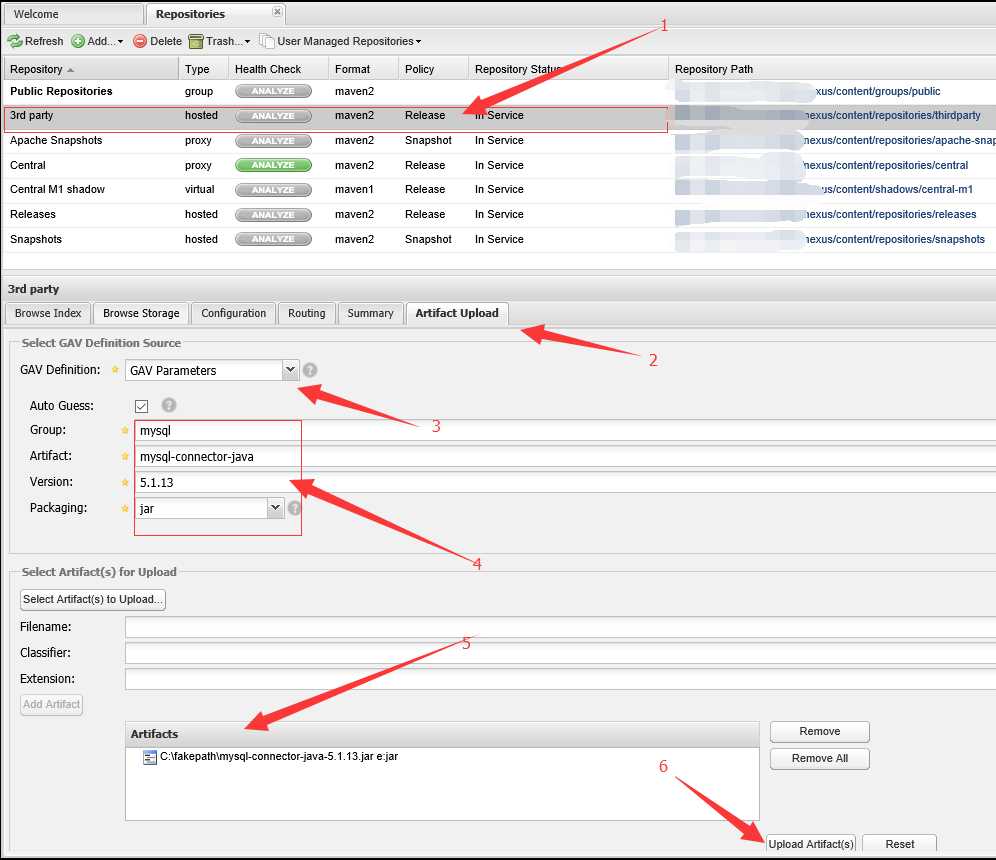Click ANALYZE badge for Snapshots row

click(x=273, y=239)
